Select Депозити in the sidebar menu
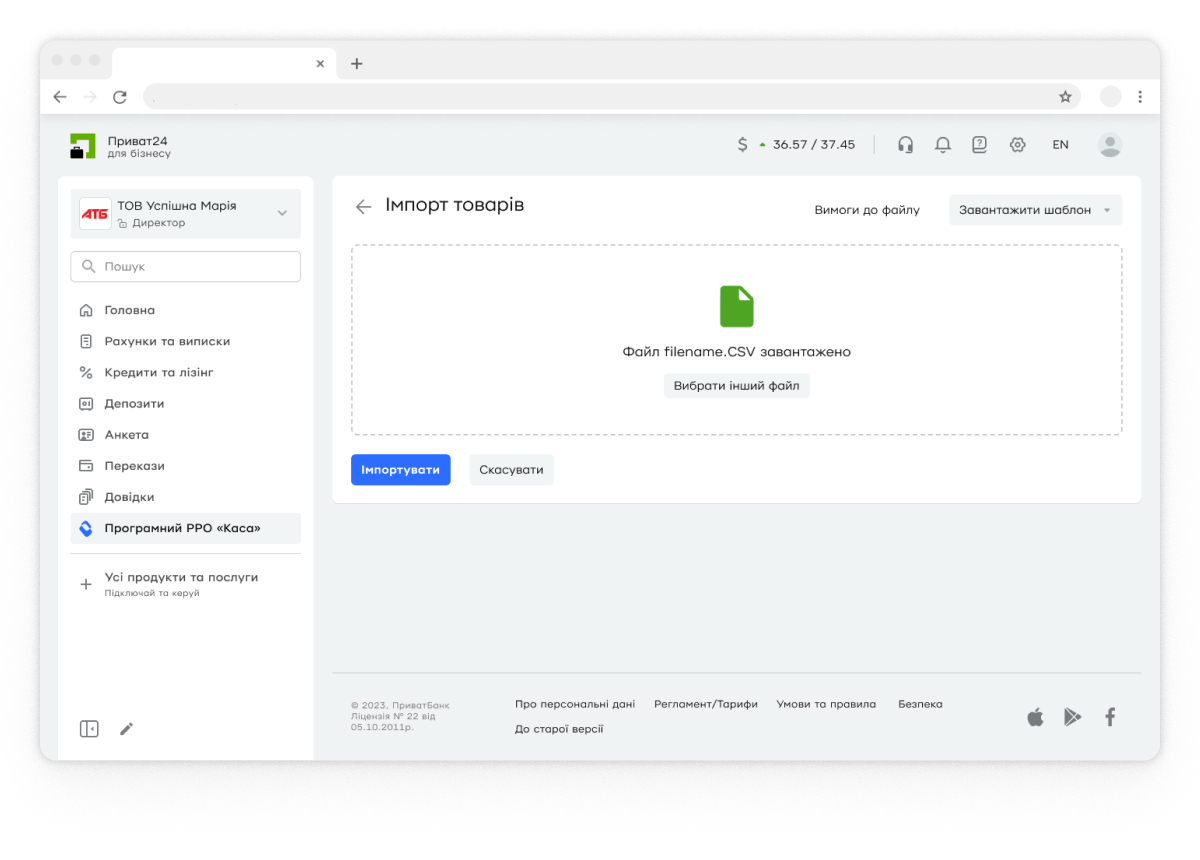1200x860 pixels. tap(134, 404)
